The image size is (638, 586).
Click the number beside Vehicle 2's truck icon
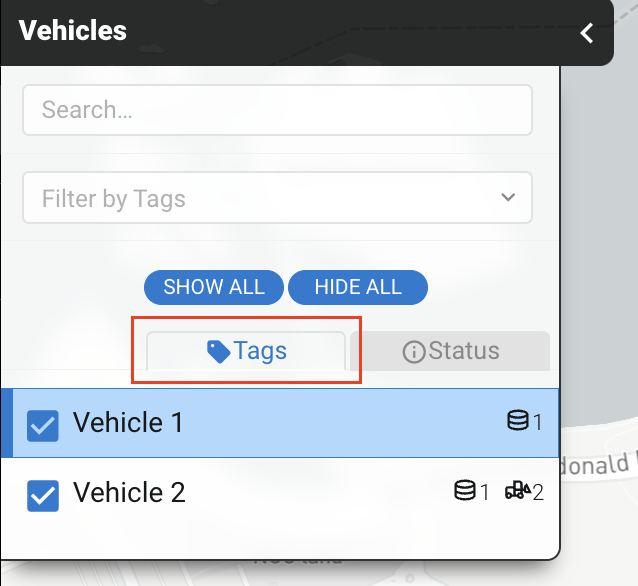point(538,492)
